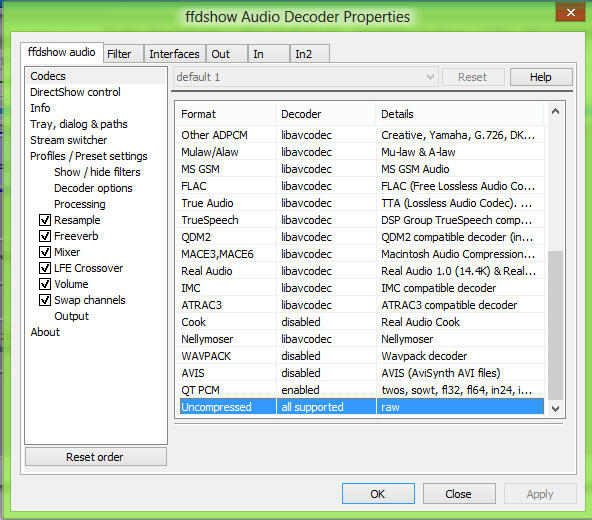Click the codec list scroll down arrow
This screenshot has width=592, height=520.
(555, 408)
